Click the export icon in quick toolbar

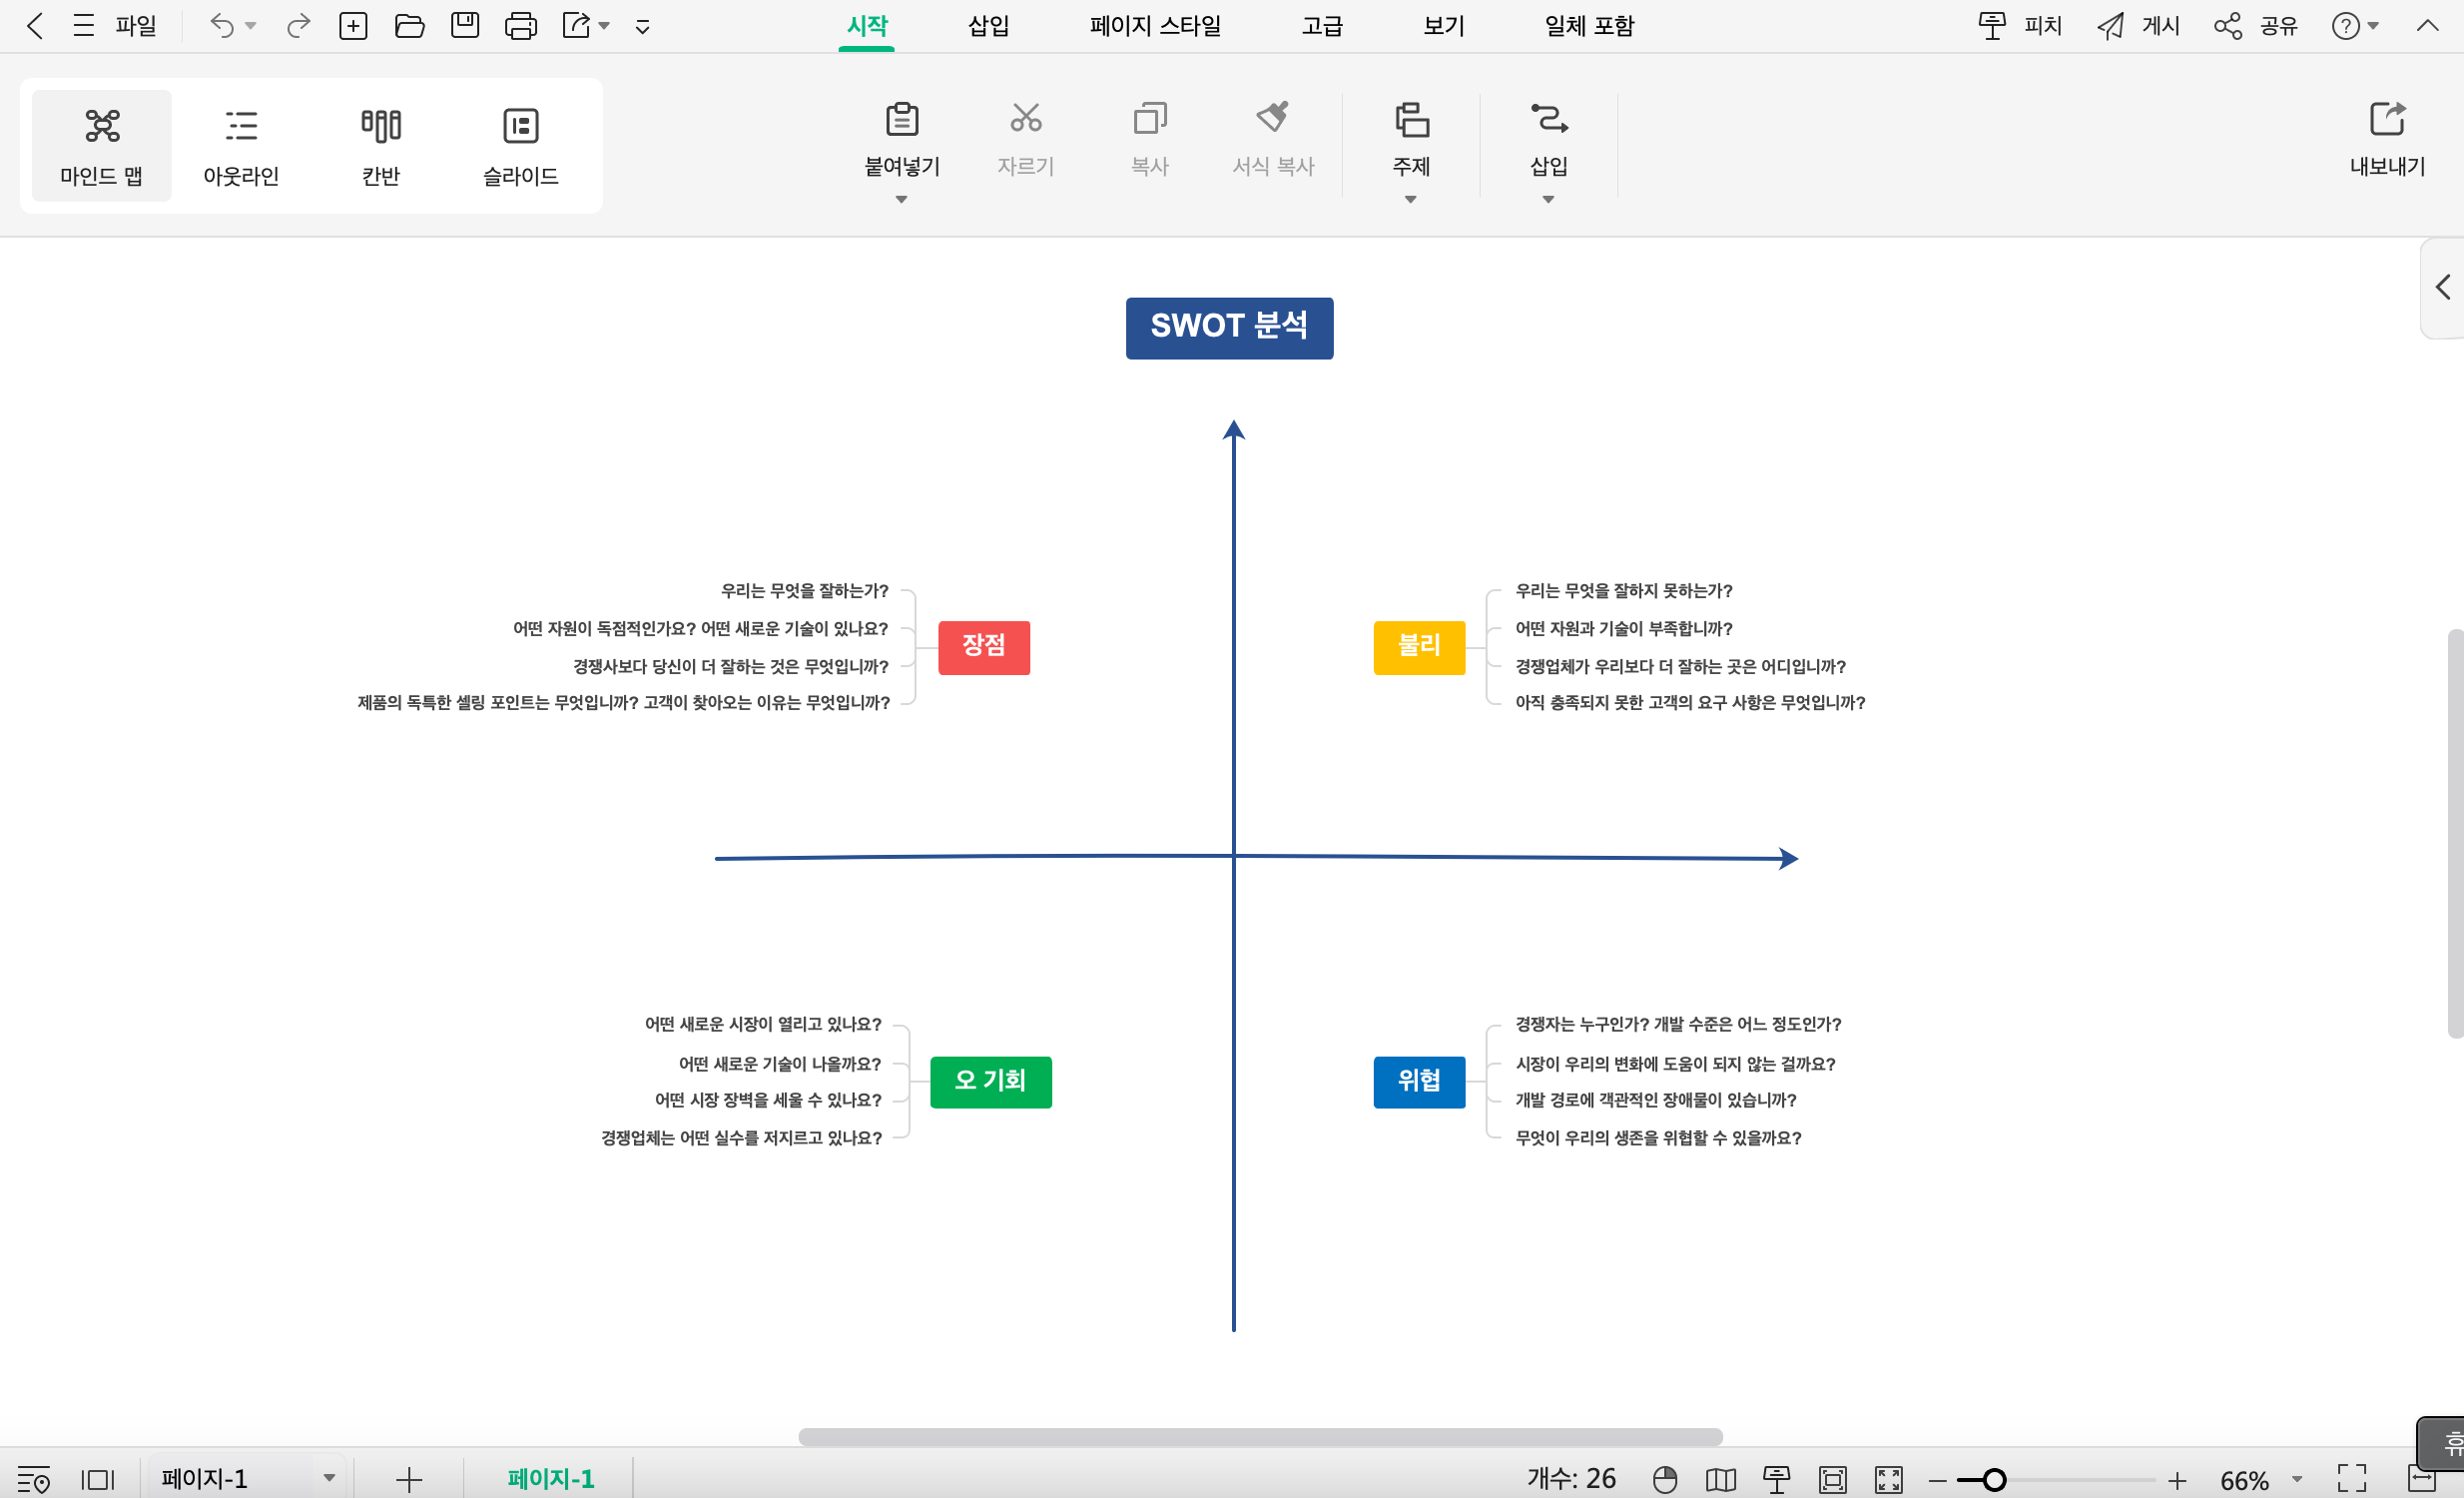point(576,26)
